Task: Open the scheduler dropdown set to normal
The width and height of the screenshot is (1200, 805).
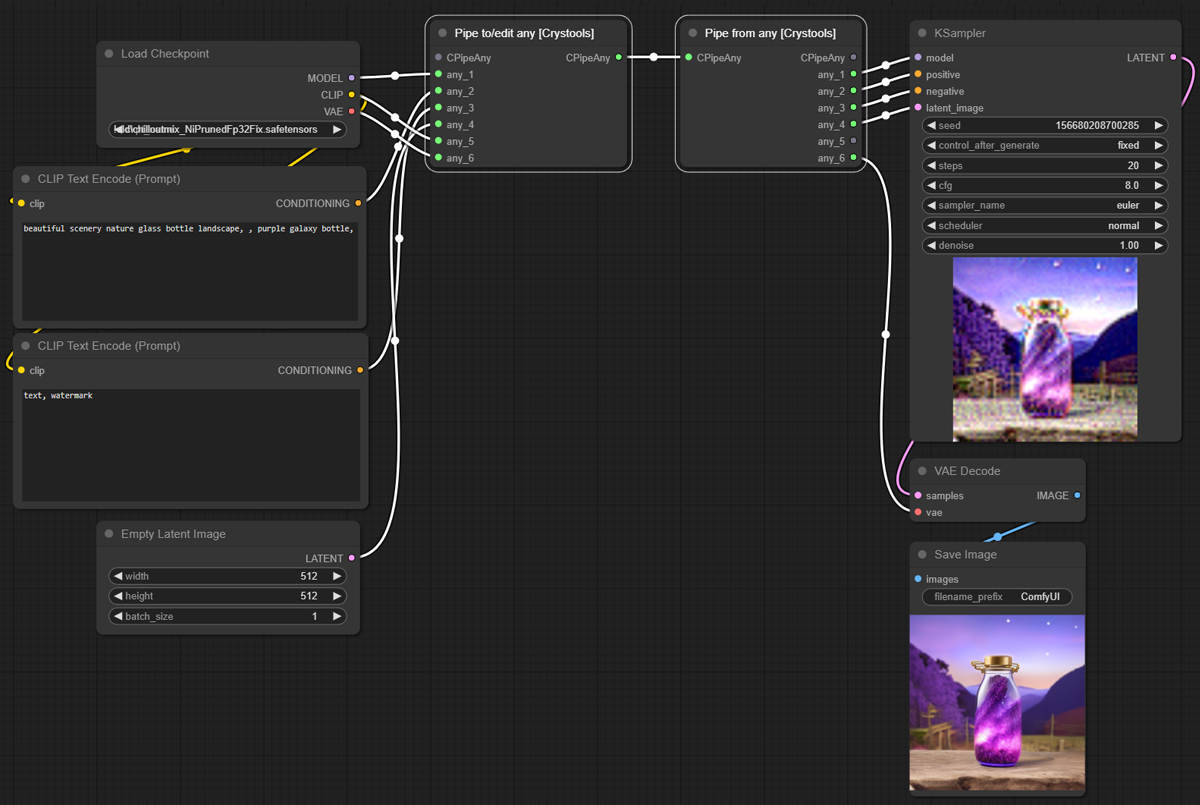Action: tap(1045, 225)
